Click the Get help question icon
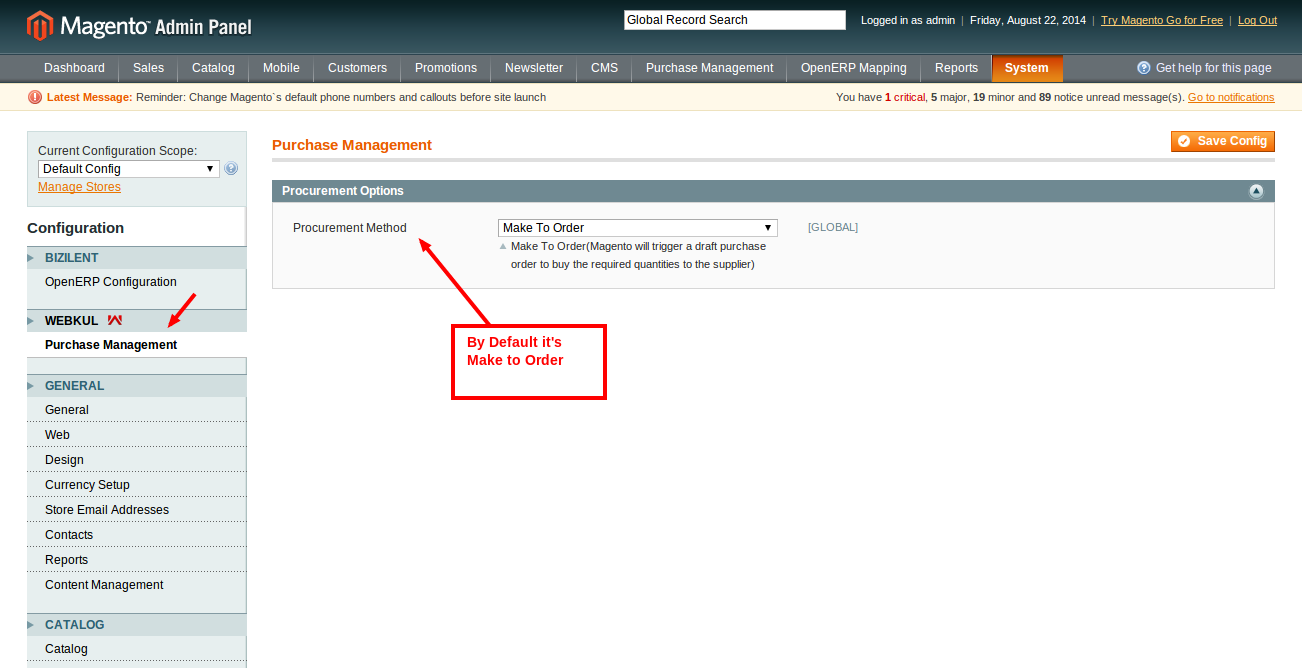The image size is (1302, 668). click(1144, 68)
